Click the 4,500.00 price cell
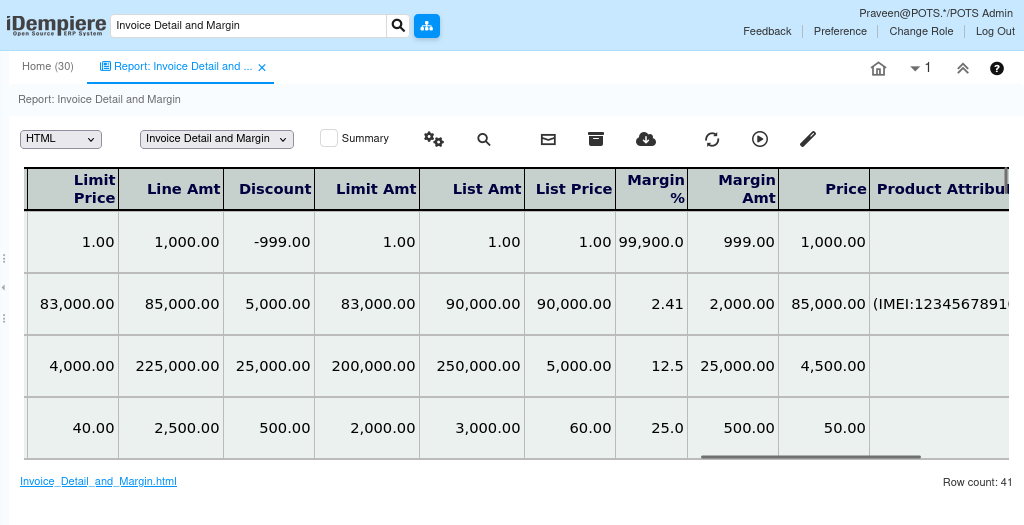Screen dimensions: 1024x525 824,366
